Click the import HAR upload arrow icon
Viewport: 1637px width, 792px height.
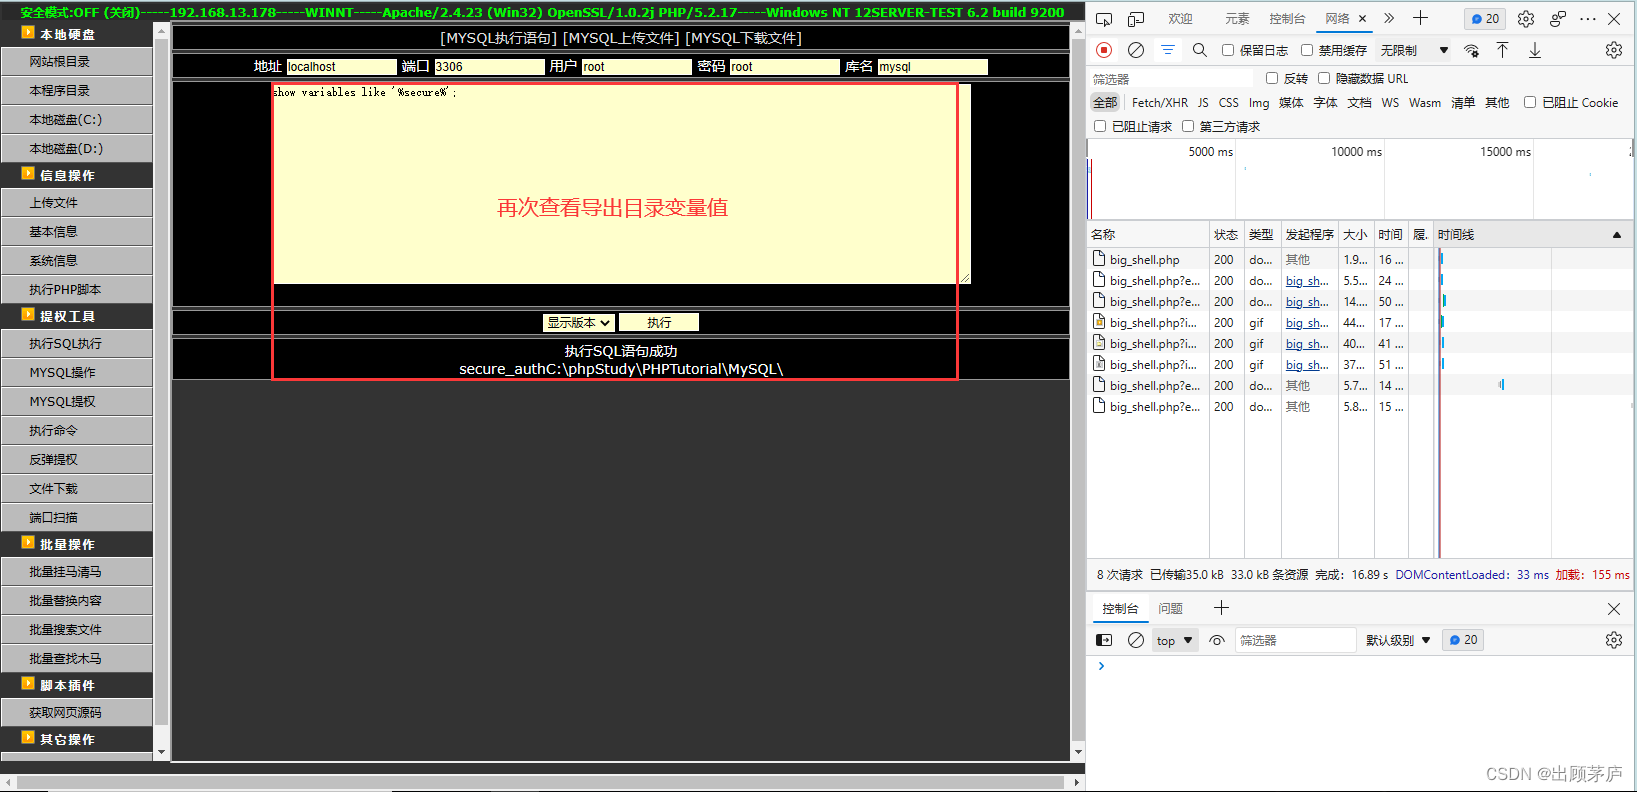point(1502,50)
